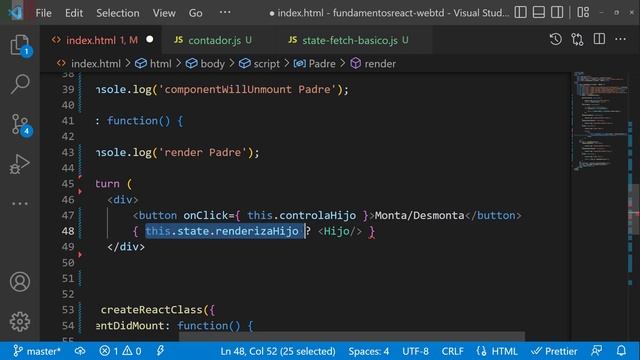Open the file Timeline history icon
Screen dimensions: 640x360
[x=556, y=40]
